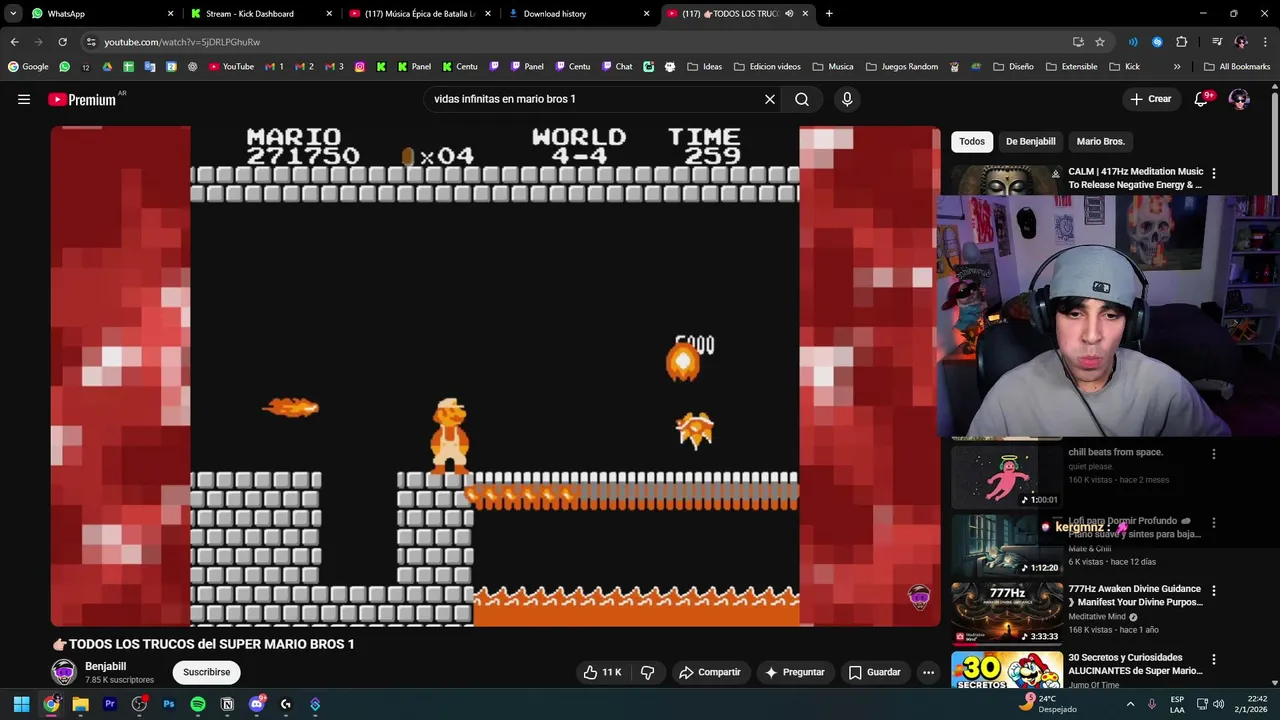Open the YouTube guide hamburger menu
The height and width of the screenshot is (720, 1280).
click(x=24, y=99)
